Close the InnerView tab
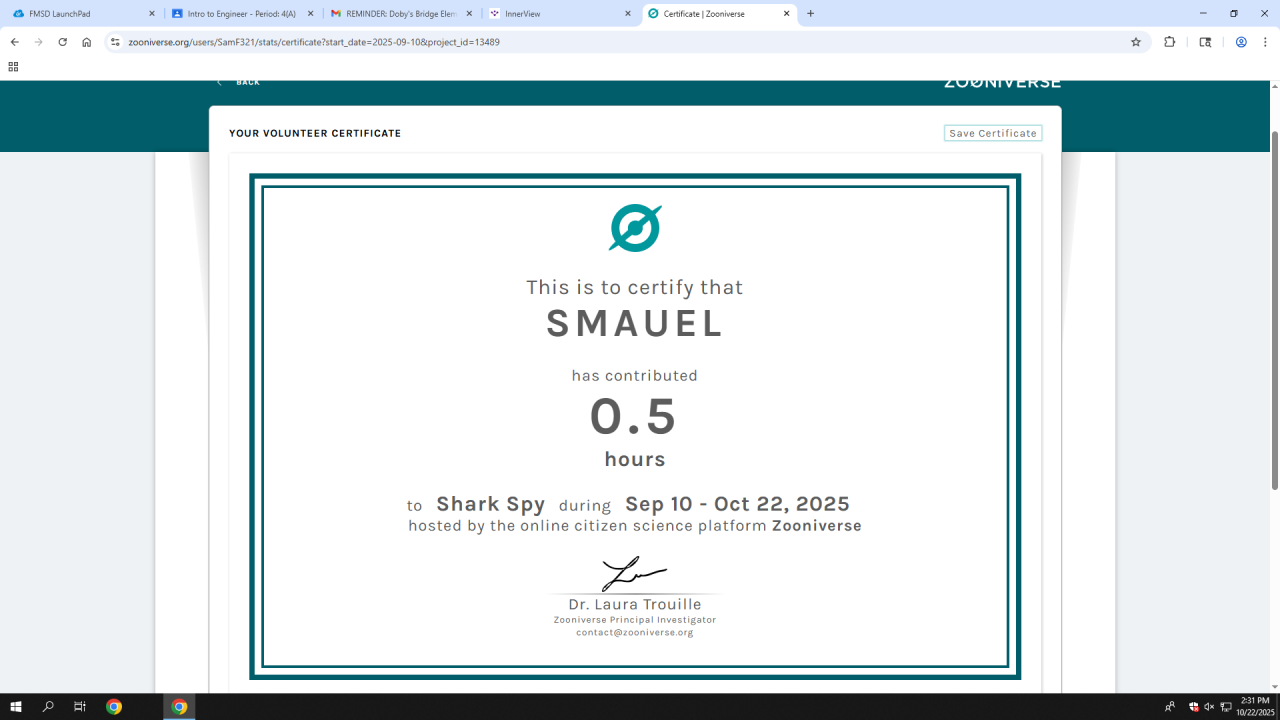The image size is (1280, 720). pos(628,14)
